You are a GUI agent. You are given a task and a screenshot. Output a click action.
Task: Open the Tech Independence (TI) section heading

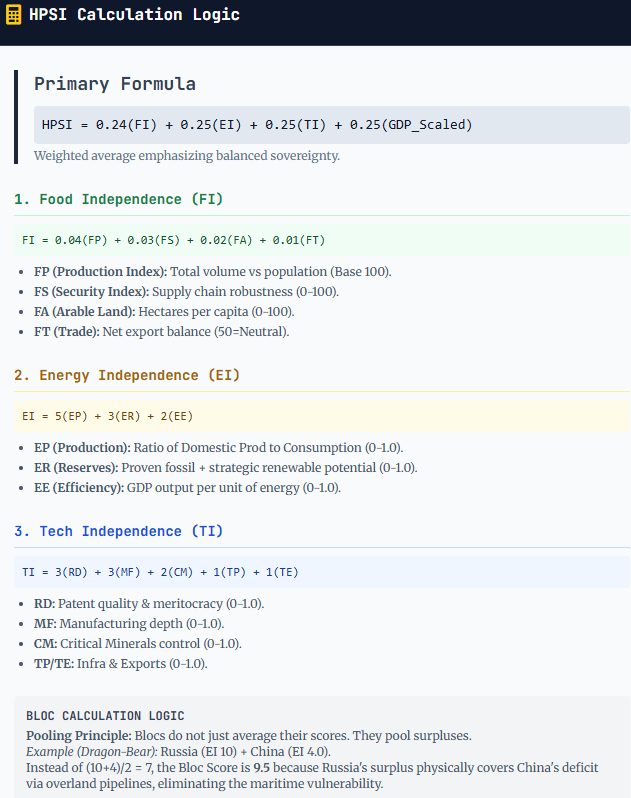pos(118,531)
